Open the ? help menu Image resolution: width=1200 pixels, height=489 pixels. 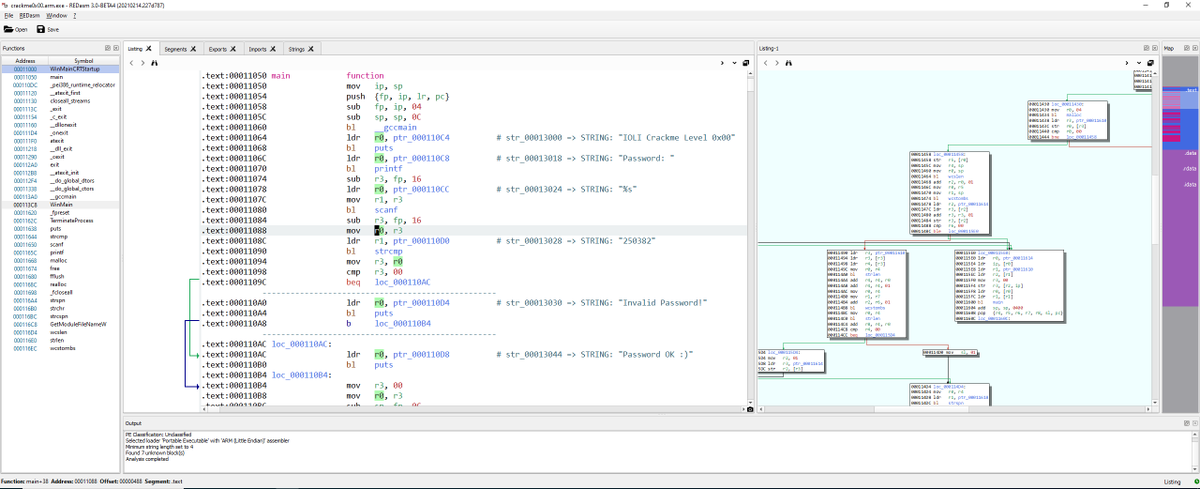click(75, 16)
